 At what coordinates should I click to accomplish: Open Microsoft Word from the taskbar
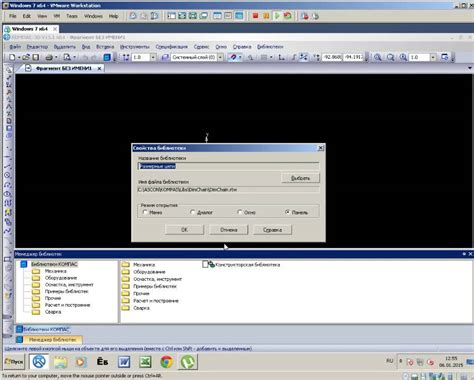click(x=124, y=362)
